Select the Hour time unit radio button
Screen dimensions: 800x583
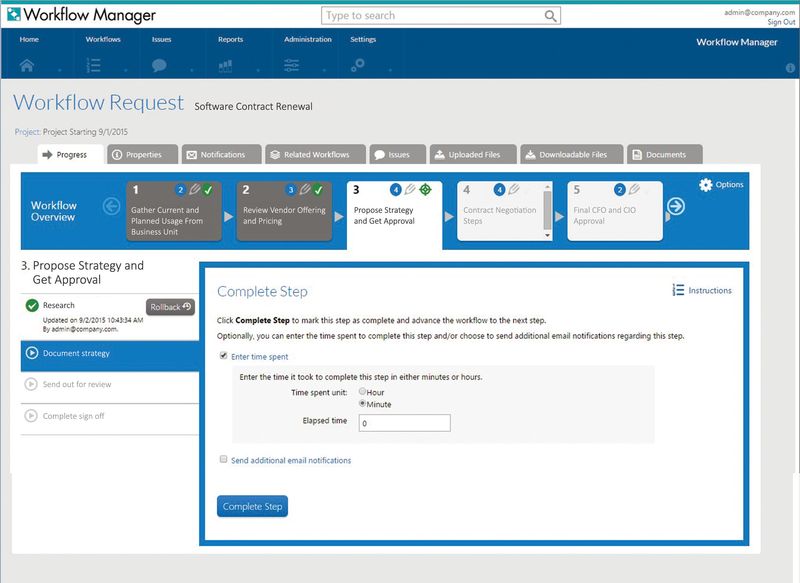click(364, 392)
